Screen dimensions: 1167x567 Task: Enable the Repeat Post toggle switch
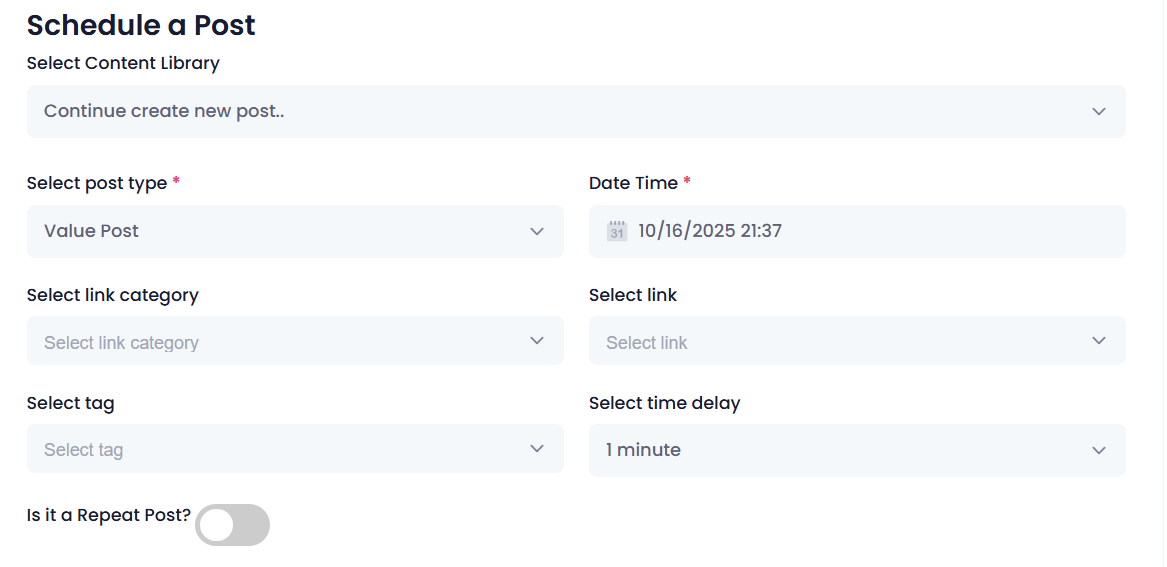click(x=232, y=525)
